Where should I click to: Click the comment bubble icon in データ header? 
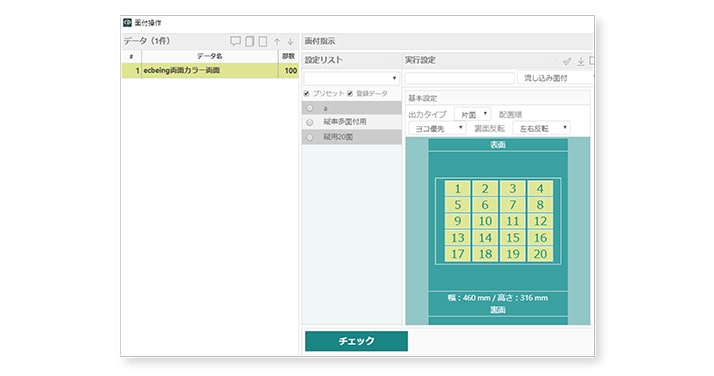pyautogui.click(x=235, y=41)
